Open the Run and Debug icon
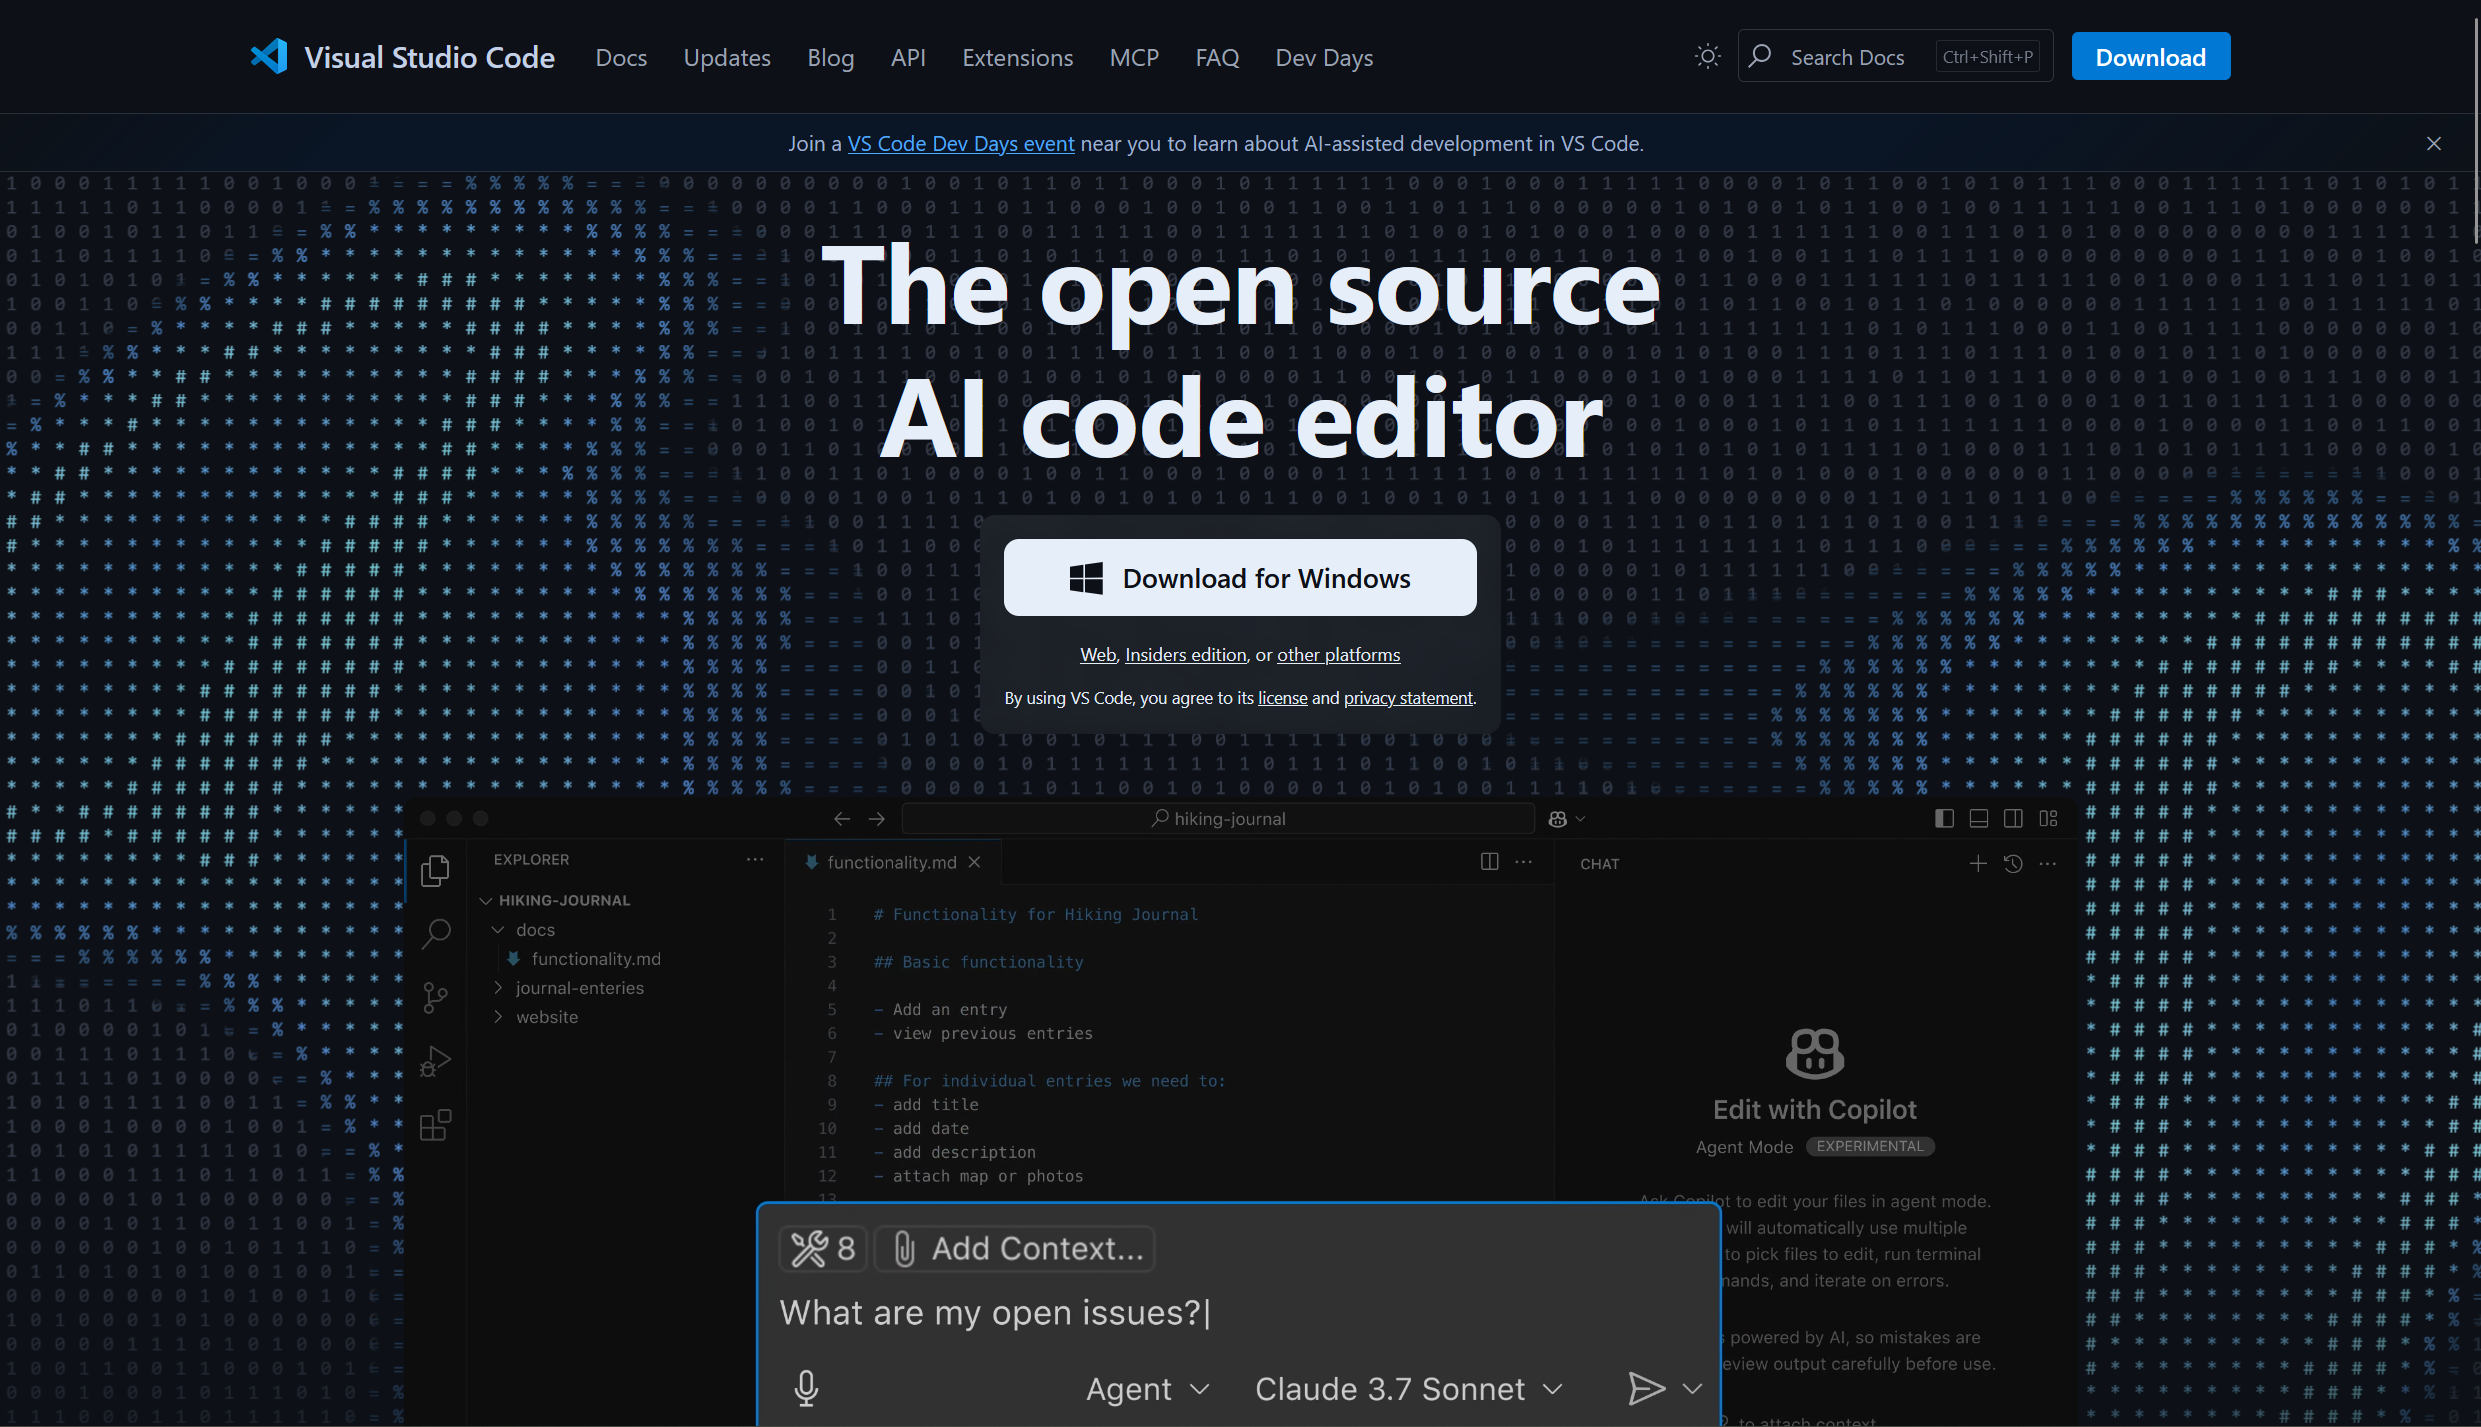 (x=436, y=1061)
